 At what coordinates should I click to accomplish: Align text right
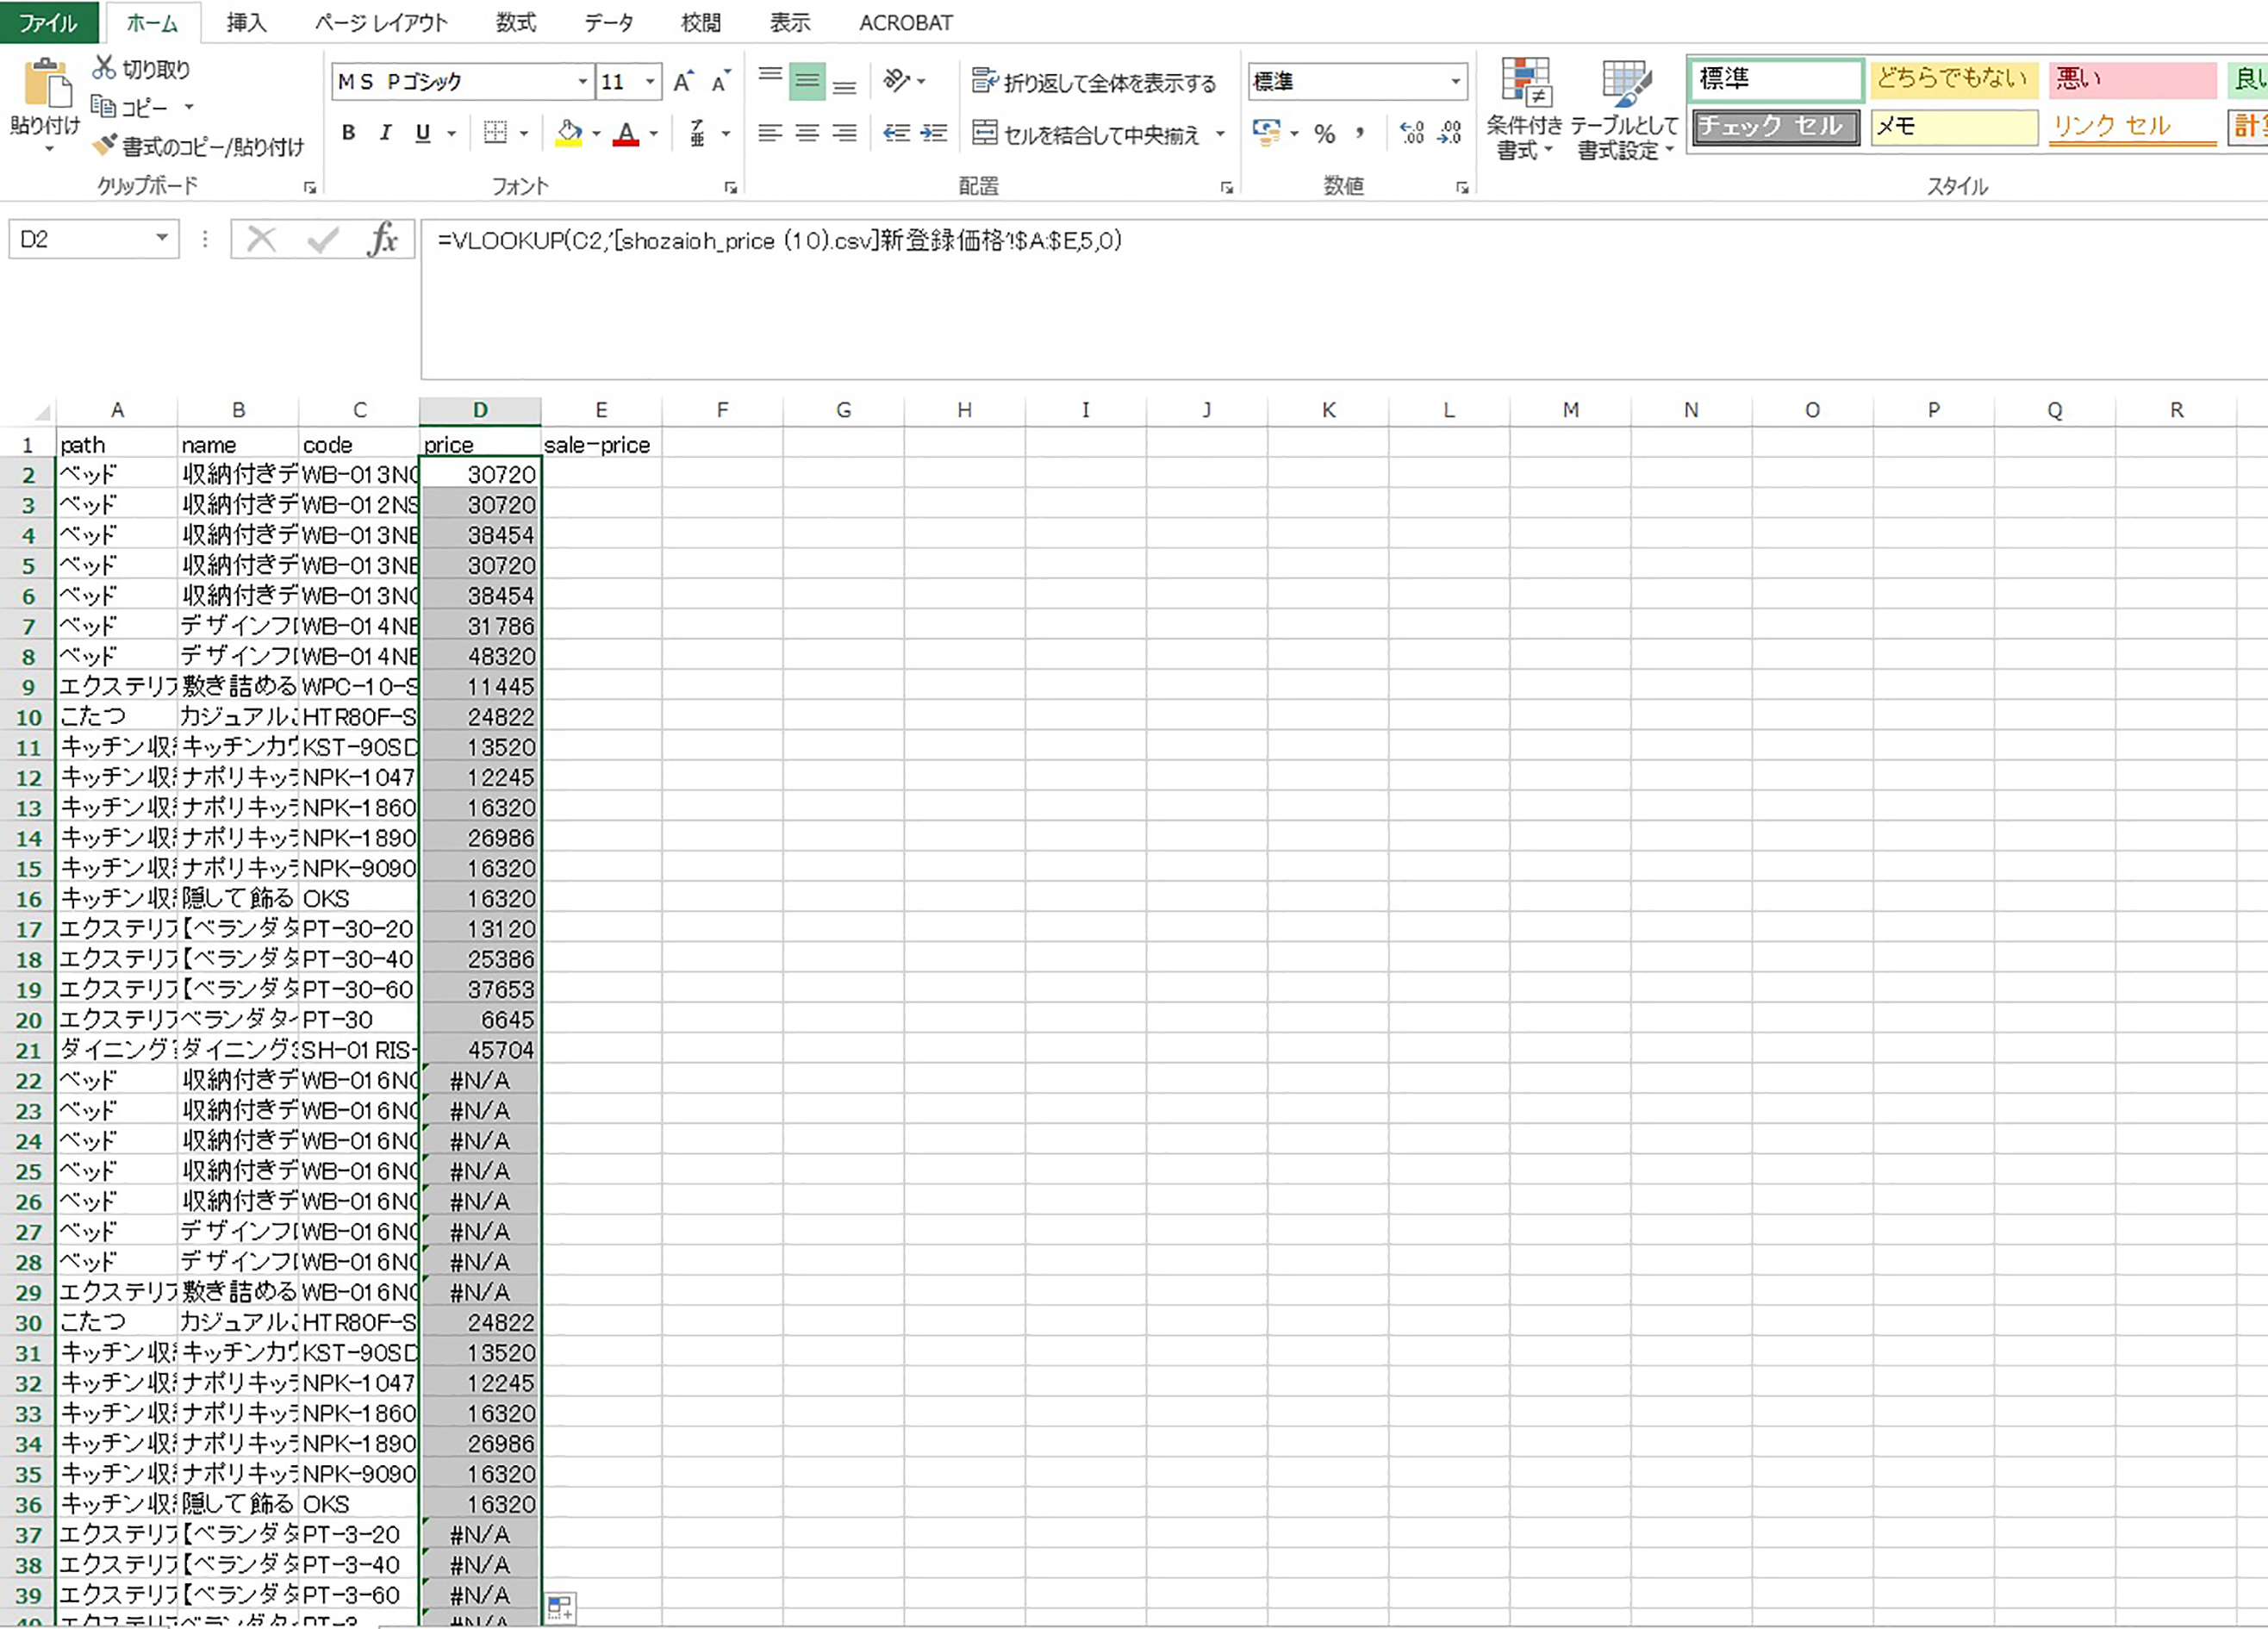[845, 132]
